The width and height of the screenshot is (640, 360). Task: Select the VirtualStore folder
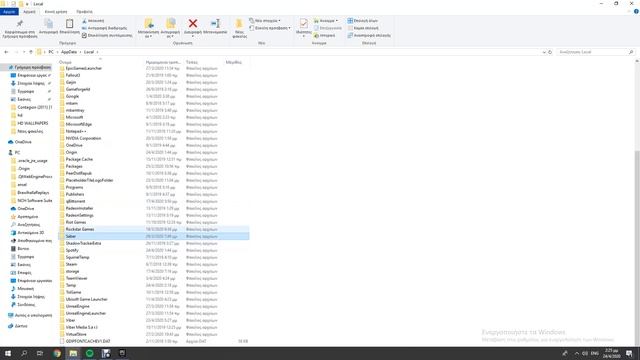76,334
